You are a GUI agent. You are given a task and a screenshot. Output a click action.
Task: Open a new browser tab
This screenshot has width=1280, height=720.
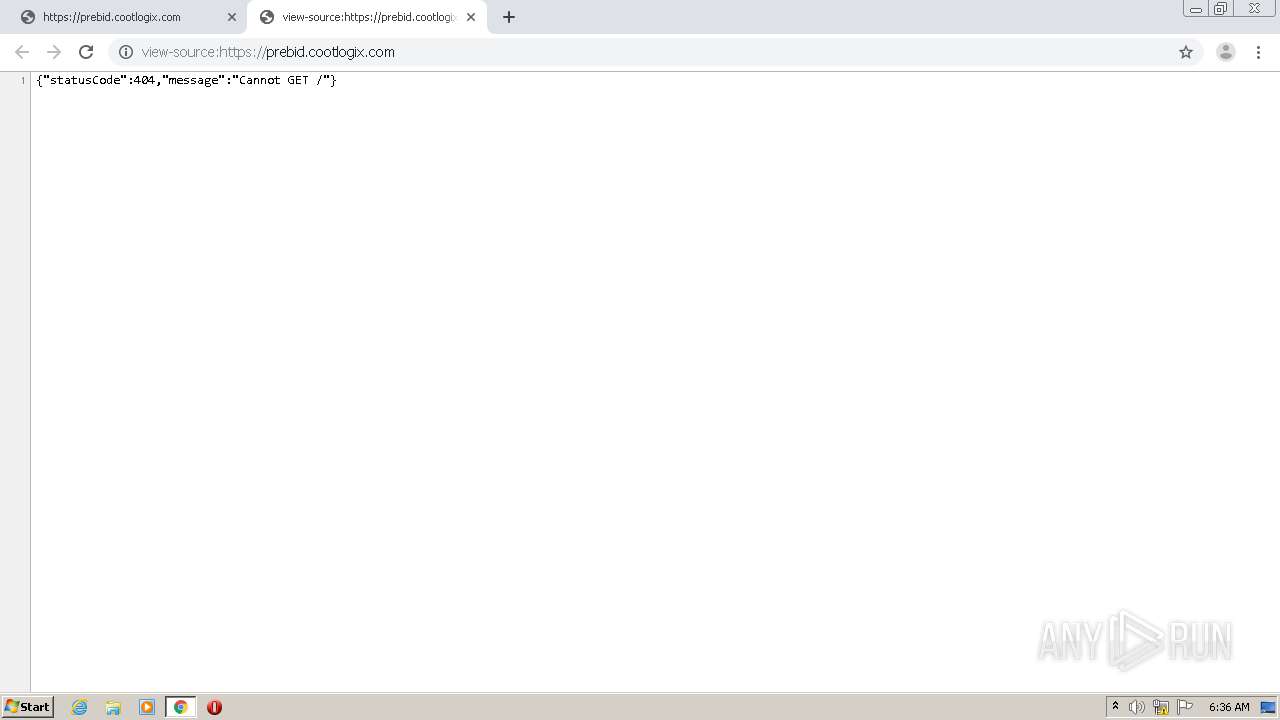click(509, 17)
